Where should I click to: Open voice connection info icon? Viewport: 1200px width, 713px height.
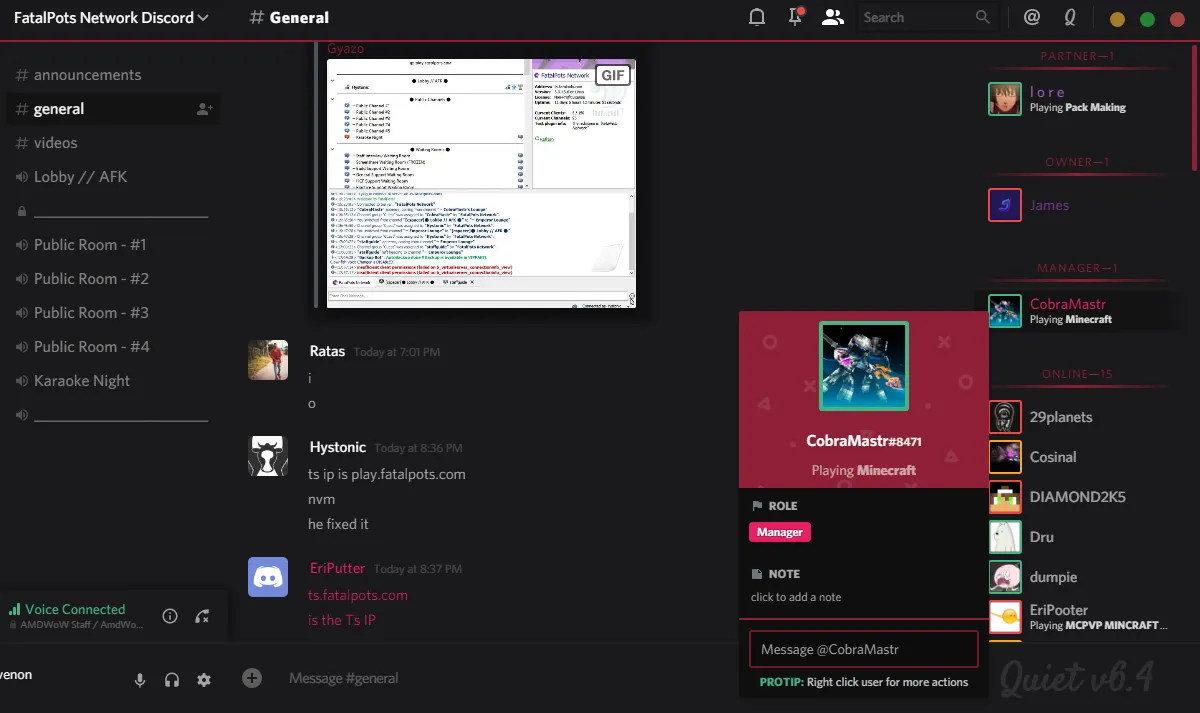(x=170, y=616)
